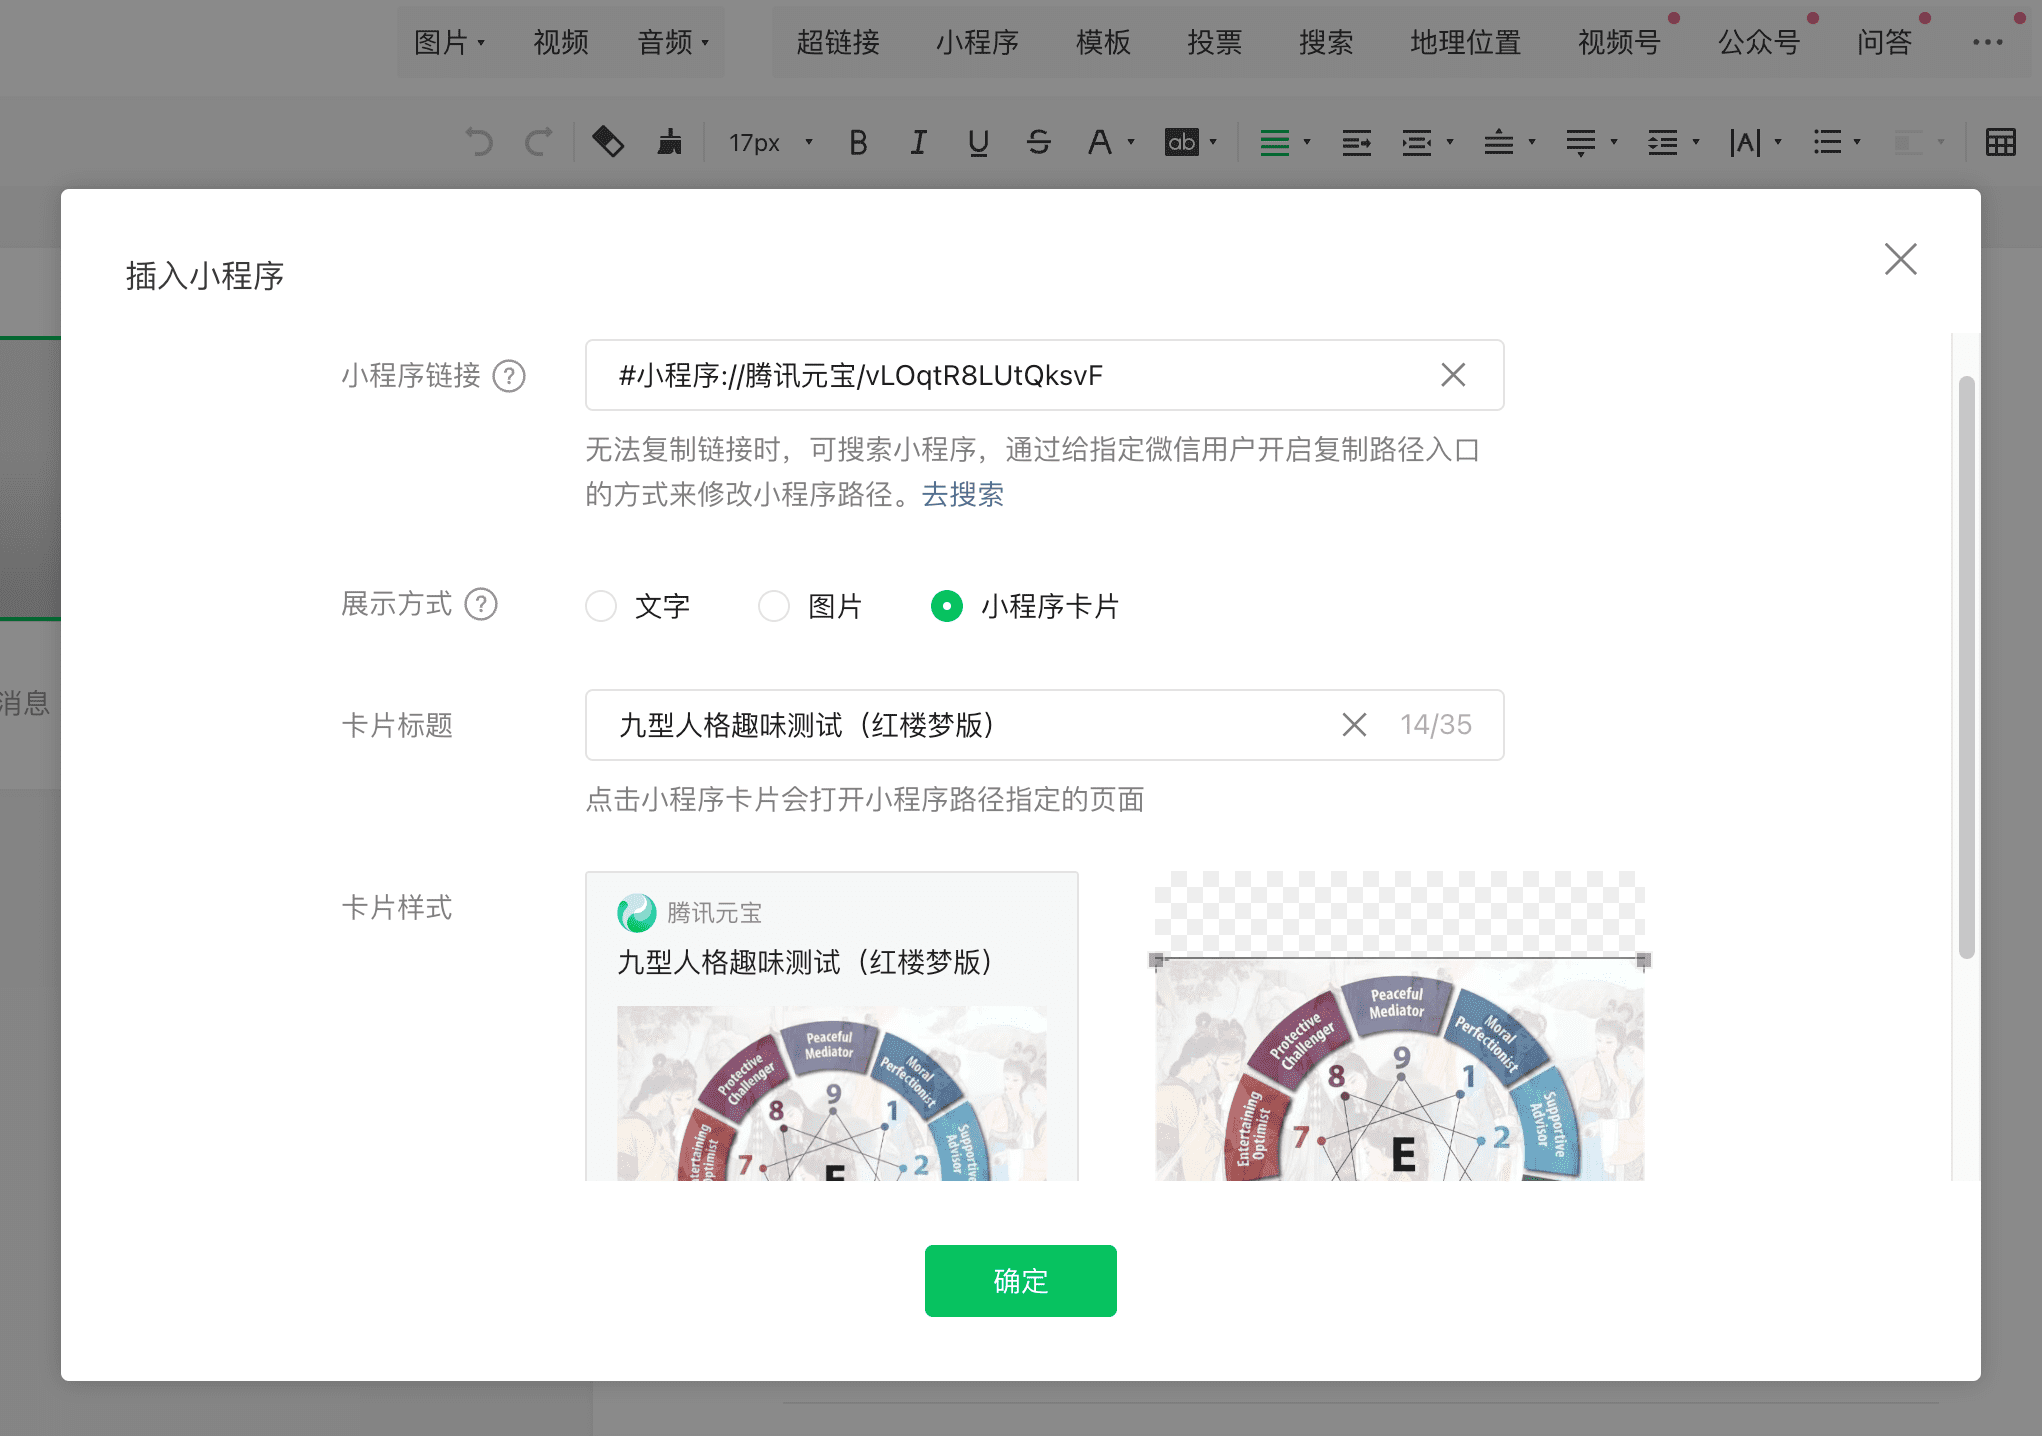
Task: Open the 模板 menu item
Action: [1103, 42]
